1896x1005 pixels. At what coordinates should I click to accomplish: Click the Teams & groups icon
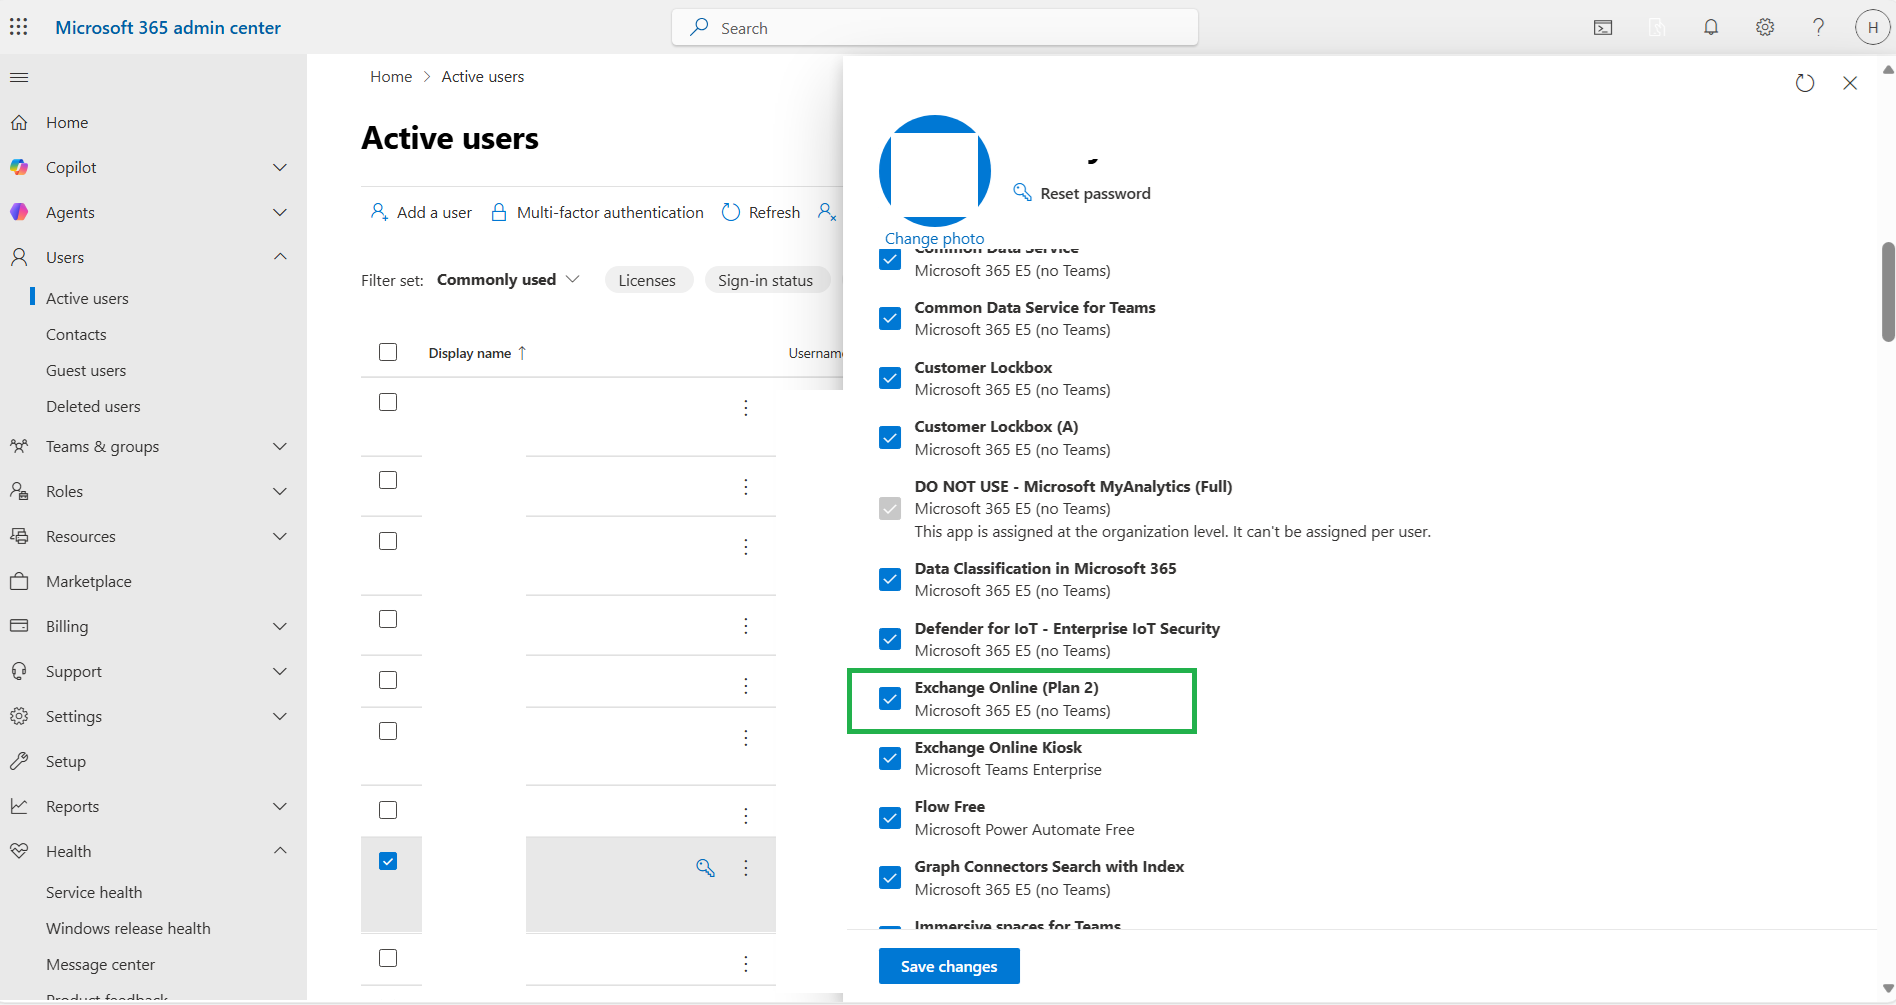19,446
